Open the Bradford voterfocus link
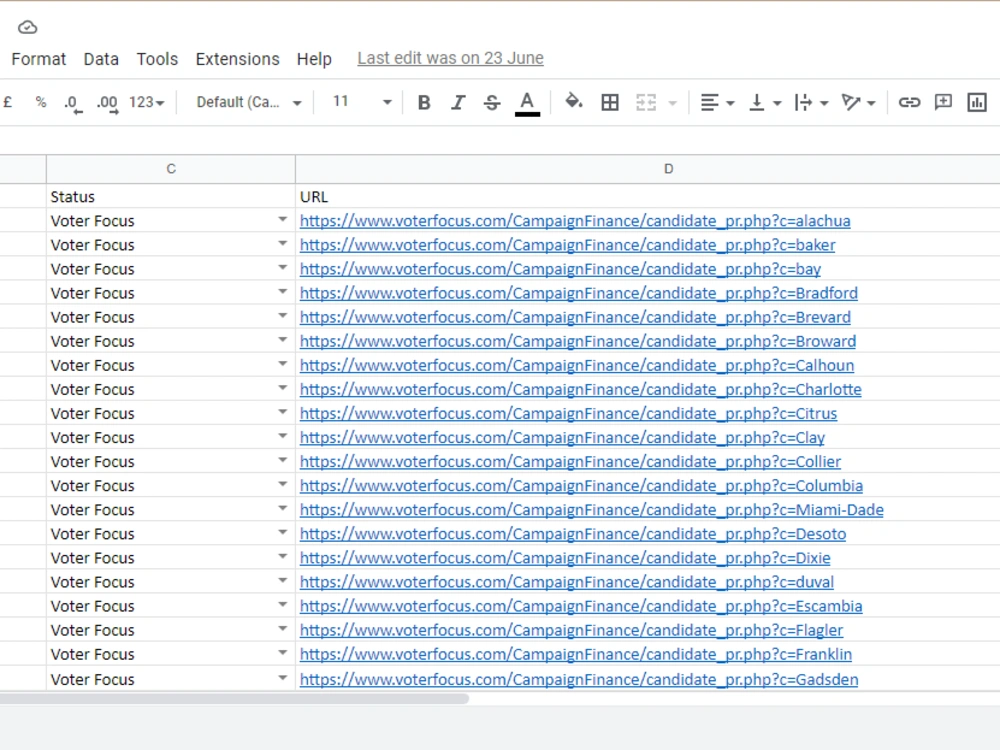This screenshot has width=1000, height=750. pos(578,293)
